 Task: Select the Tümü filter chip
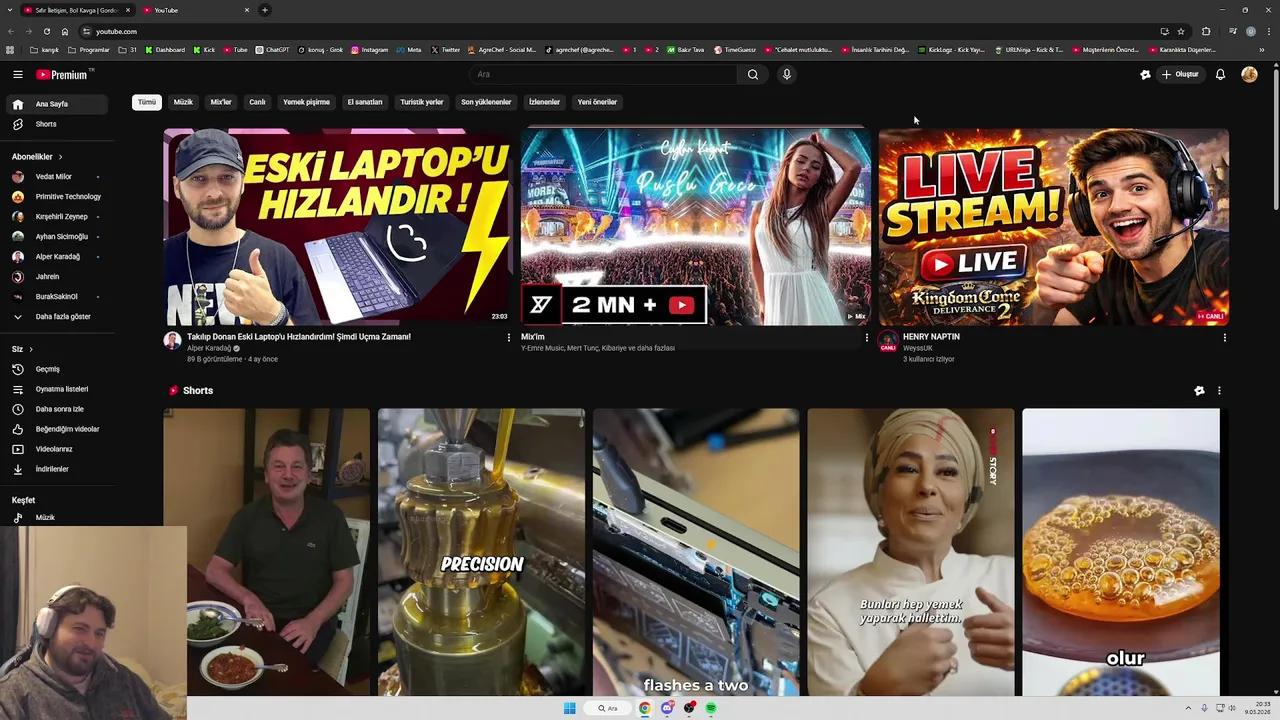coord(147,102)
